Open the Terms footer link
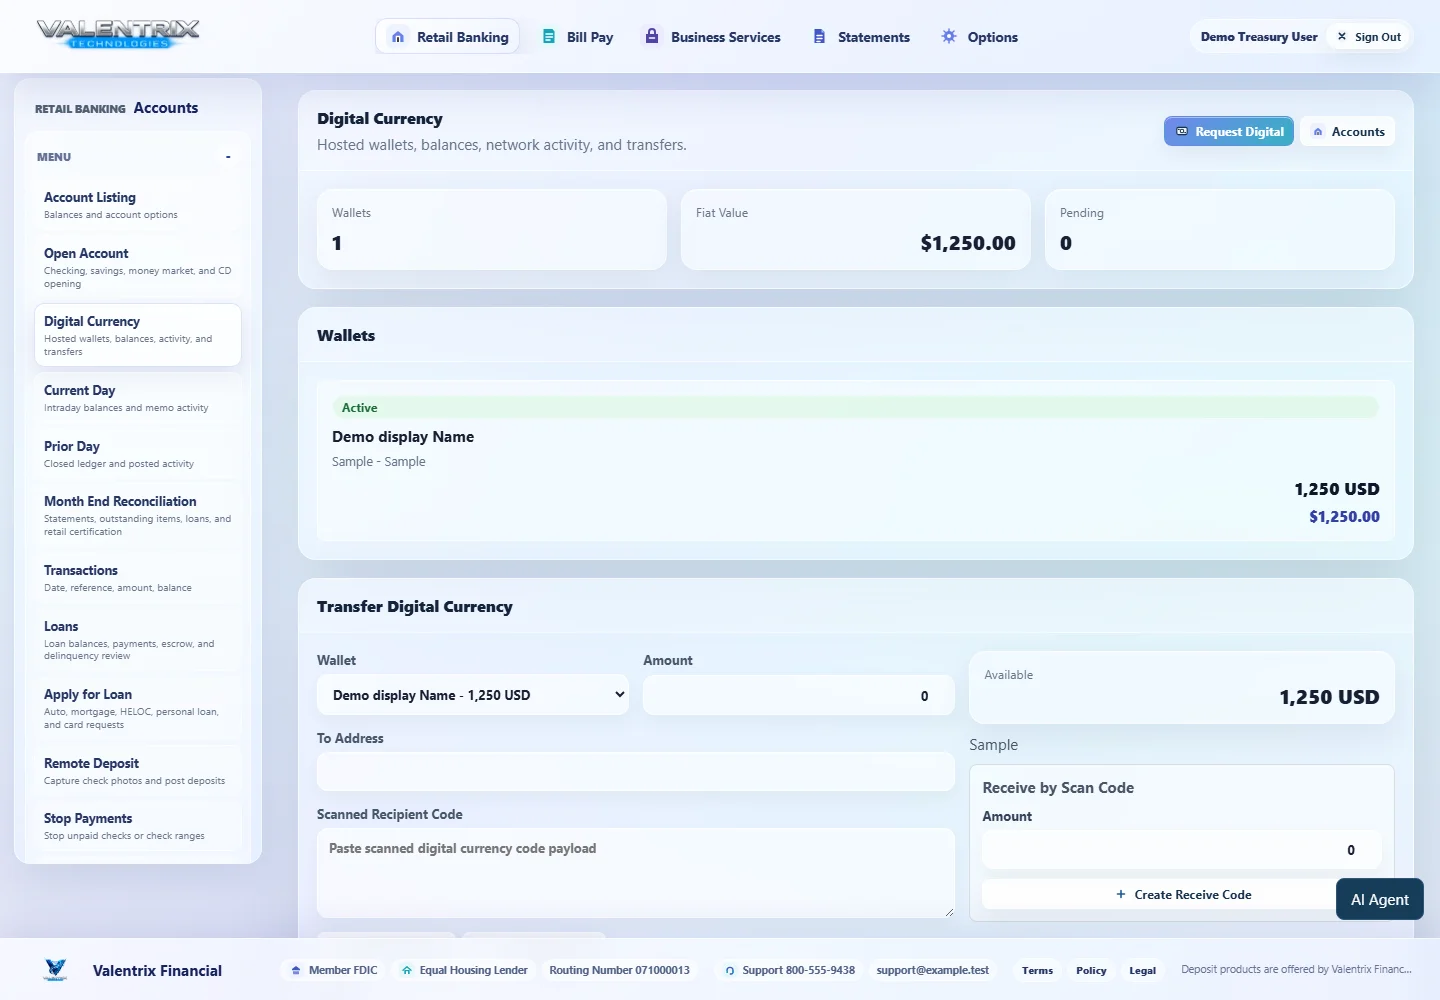 1037,970
